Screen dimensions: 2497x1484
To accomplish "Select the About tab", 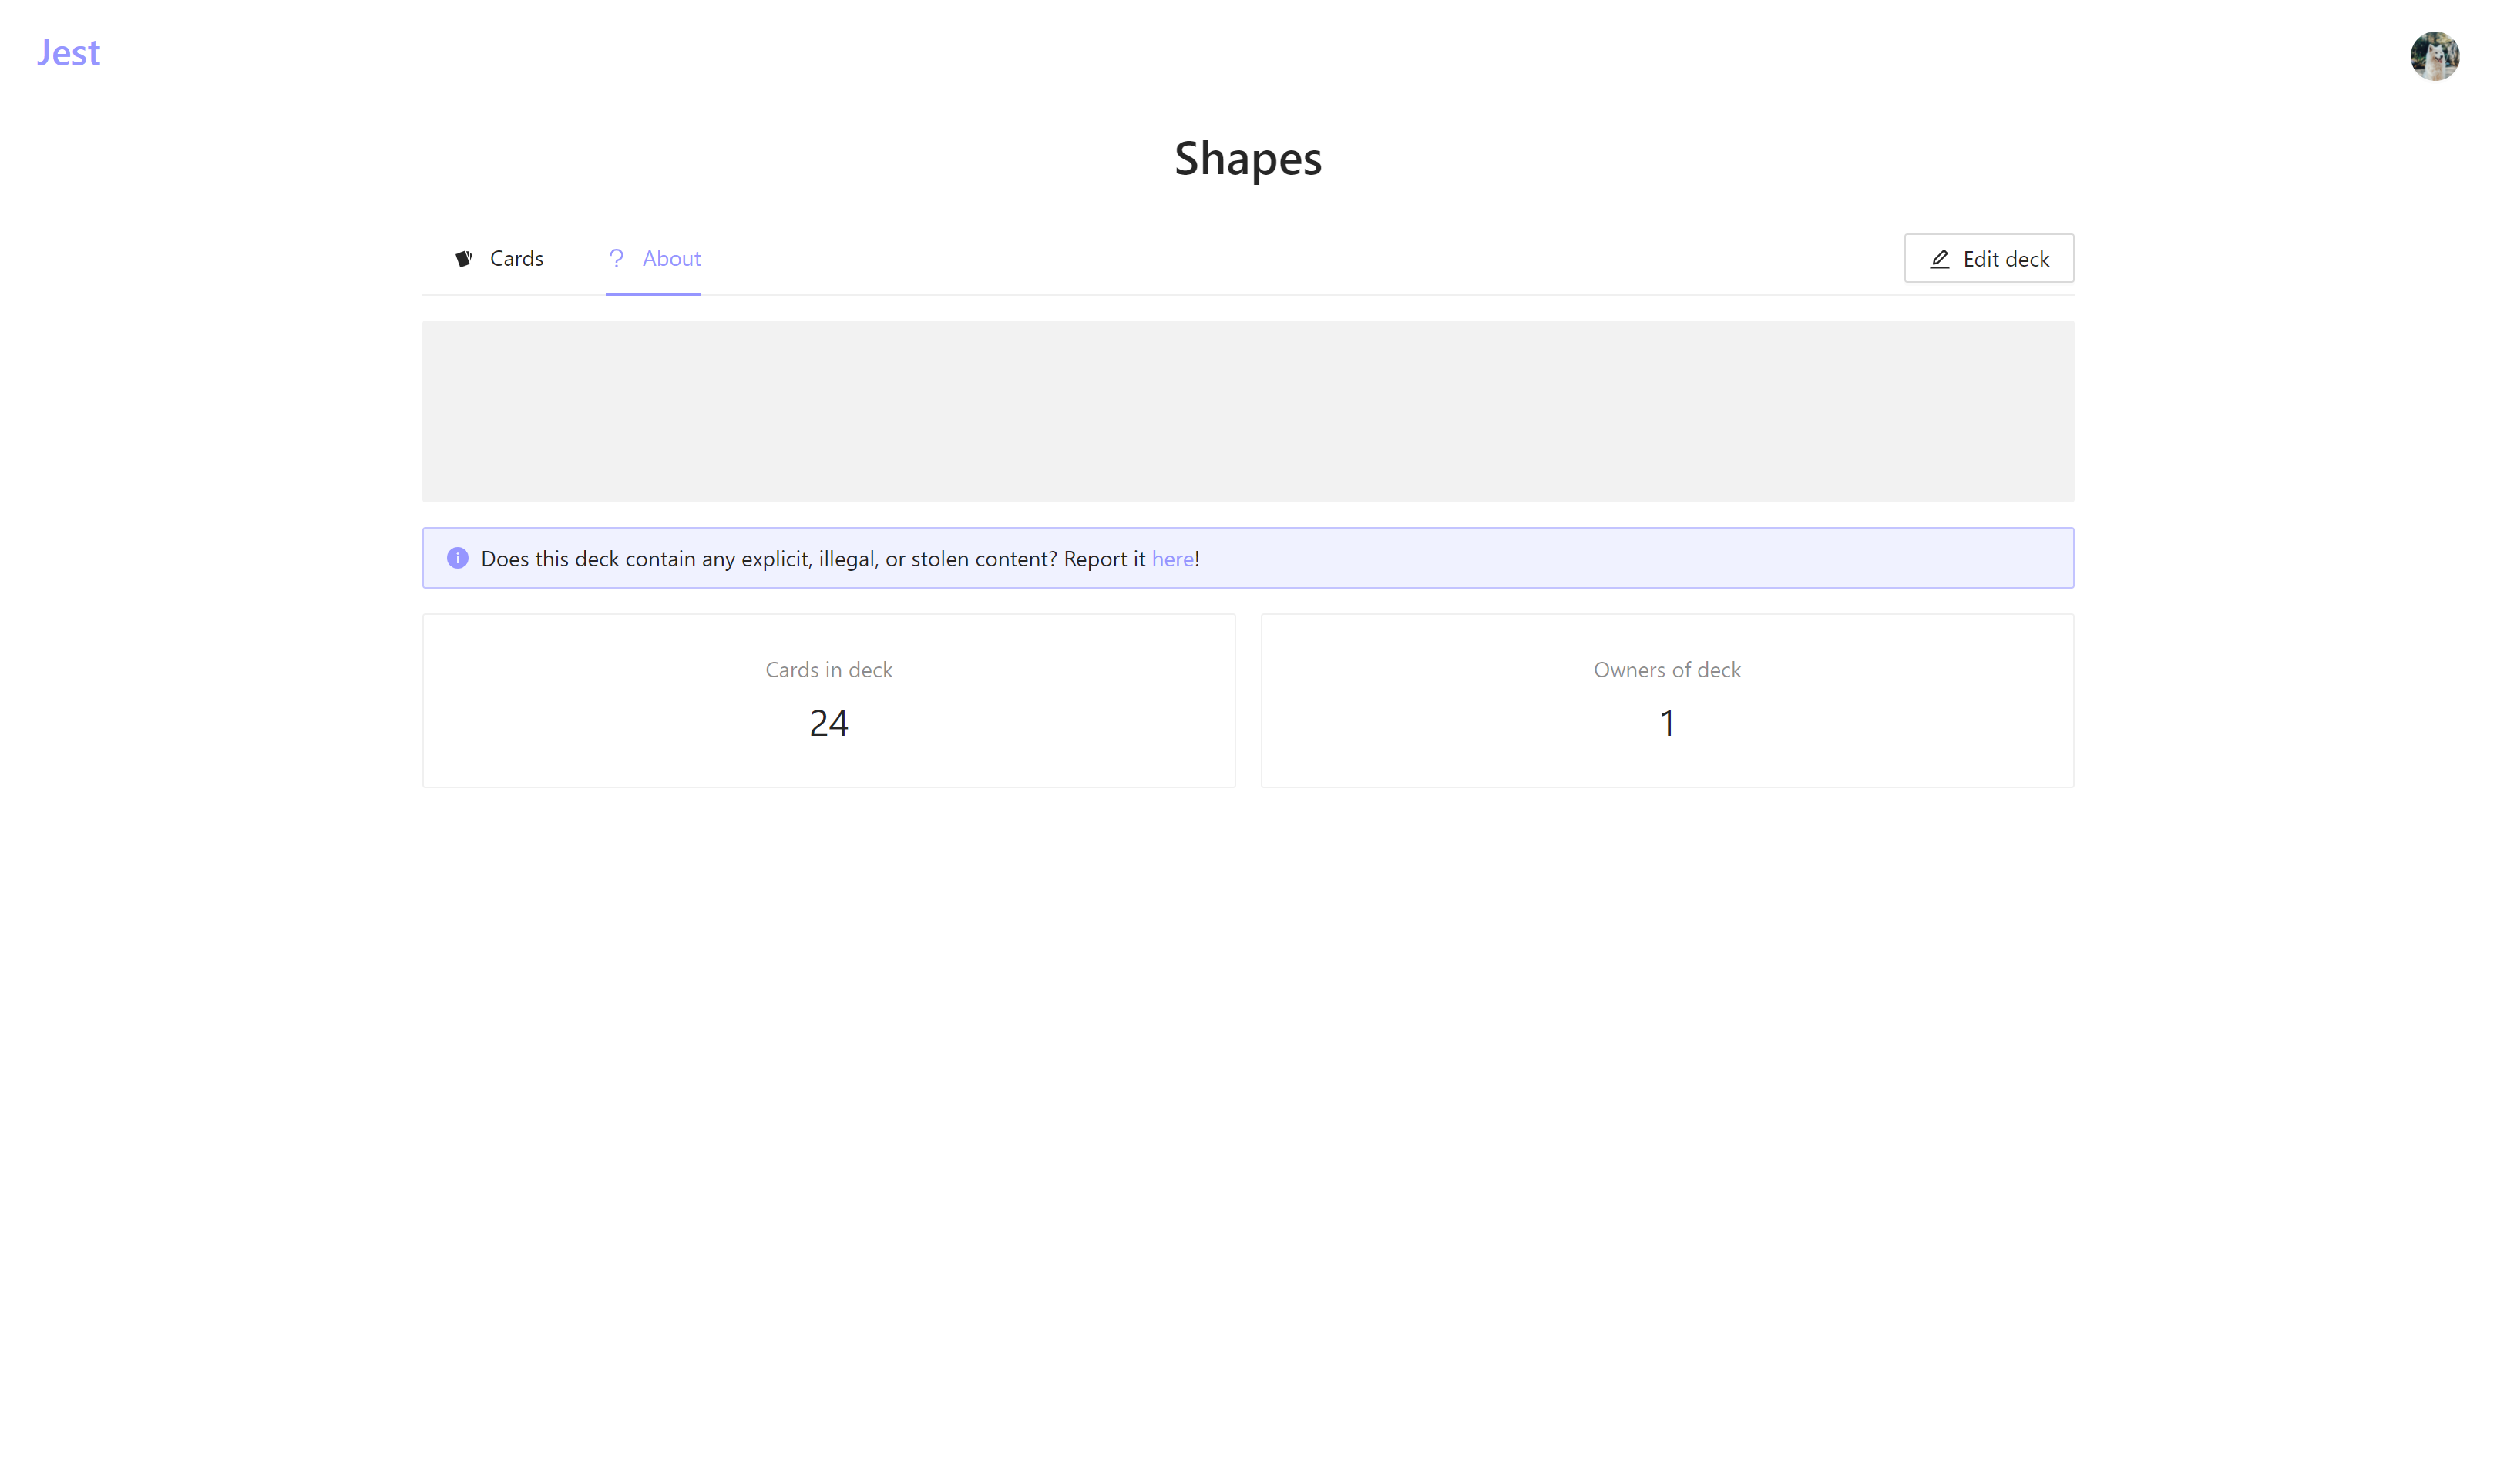I will [x=671, y=259].
